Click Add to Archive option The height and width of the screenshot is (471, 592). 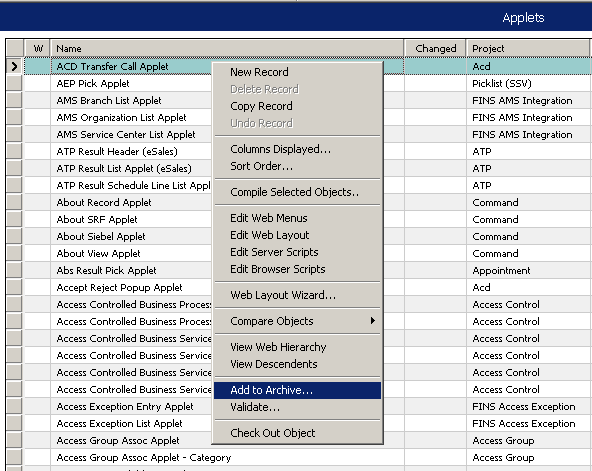point(298,390)
